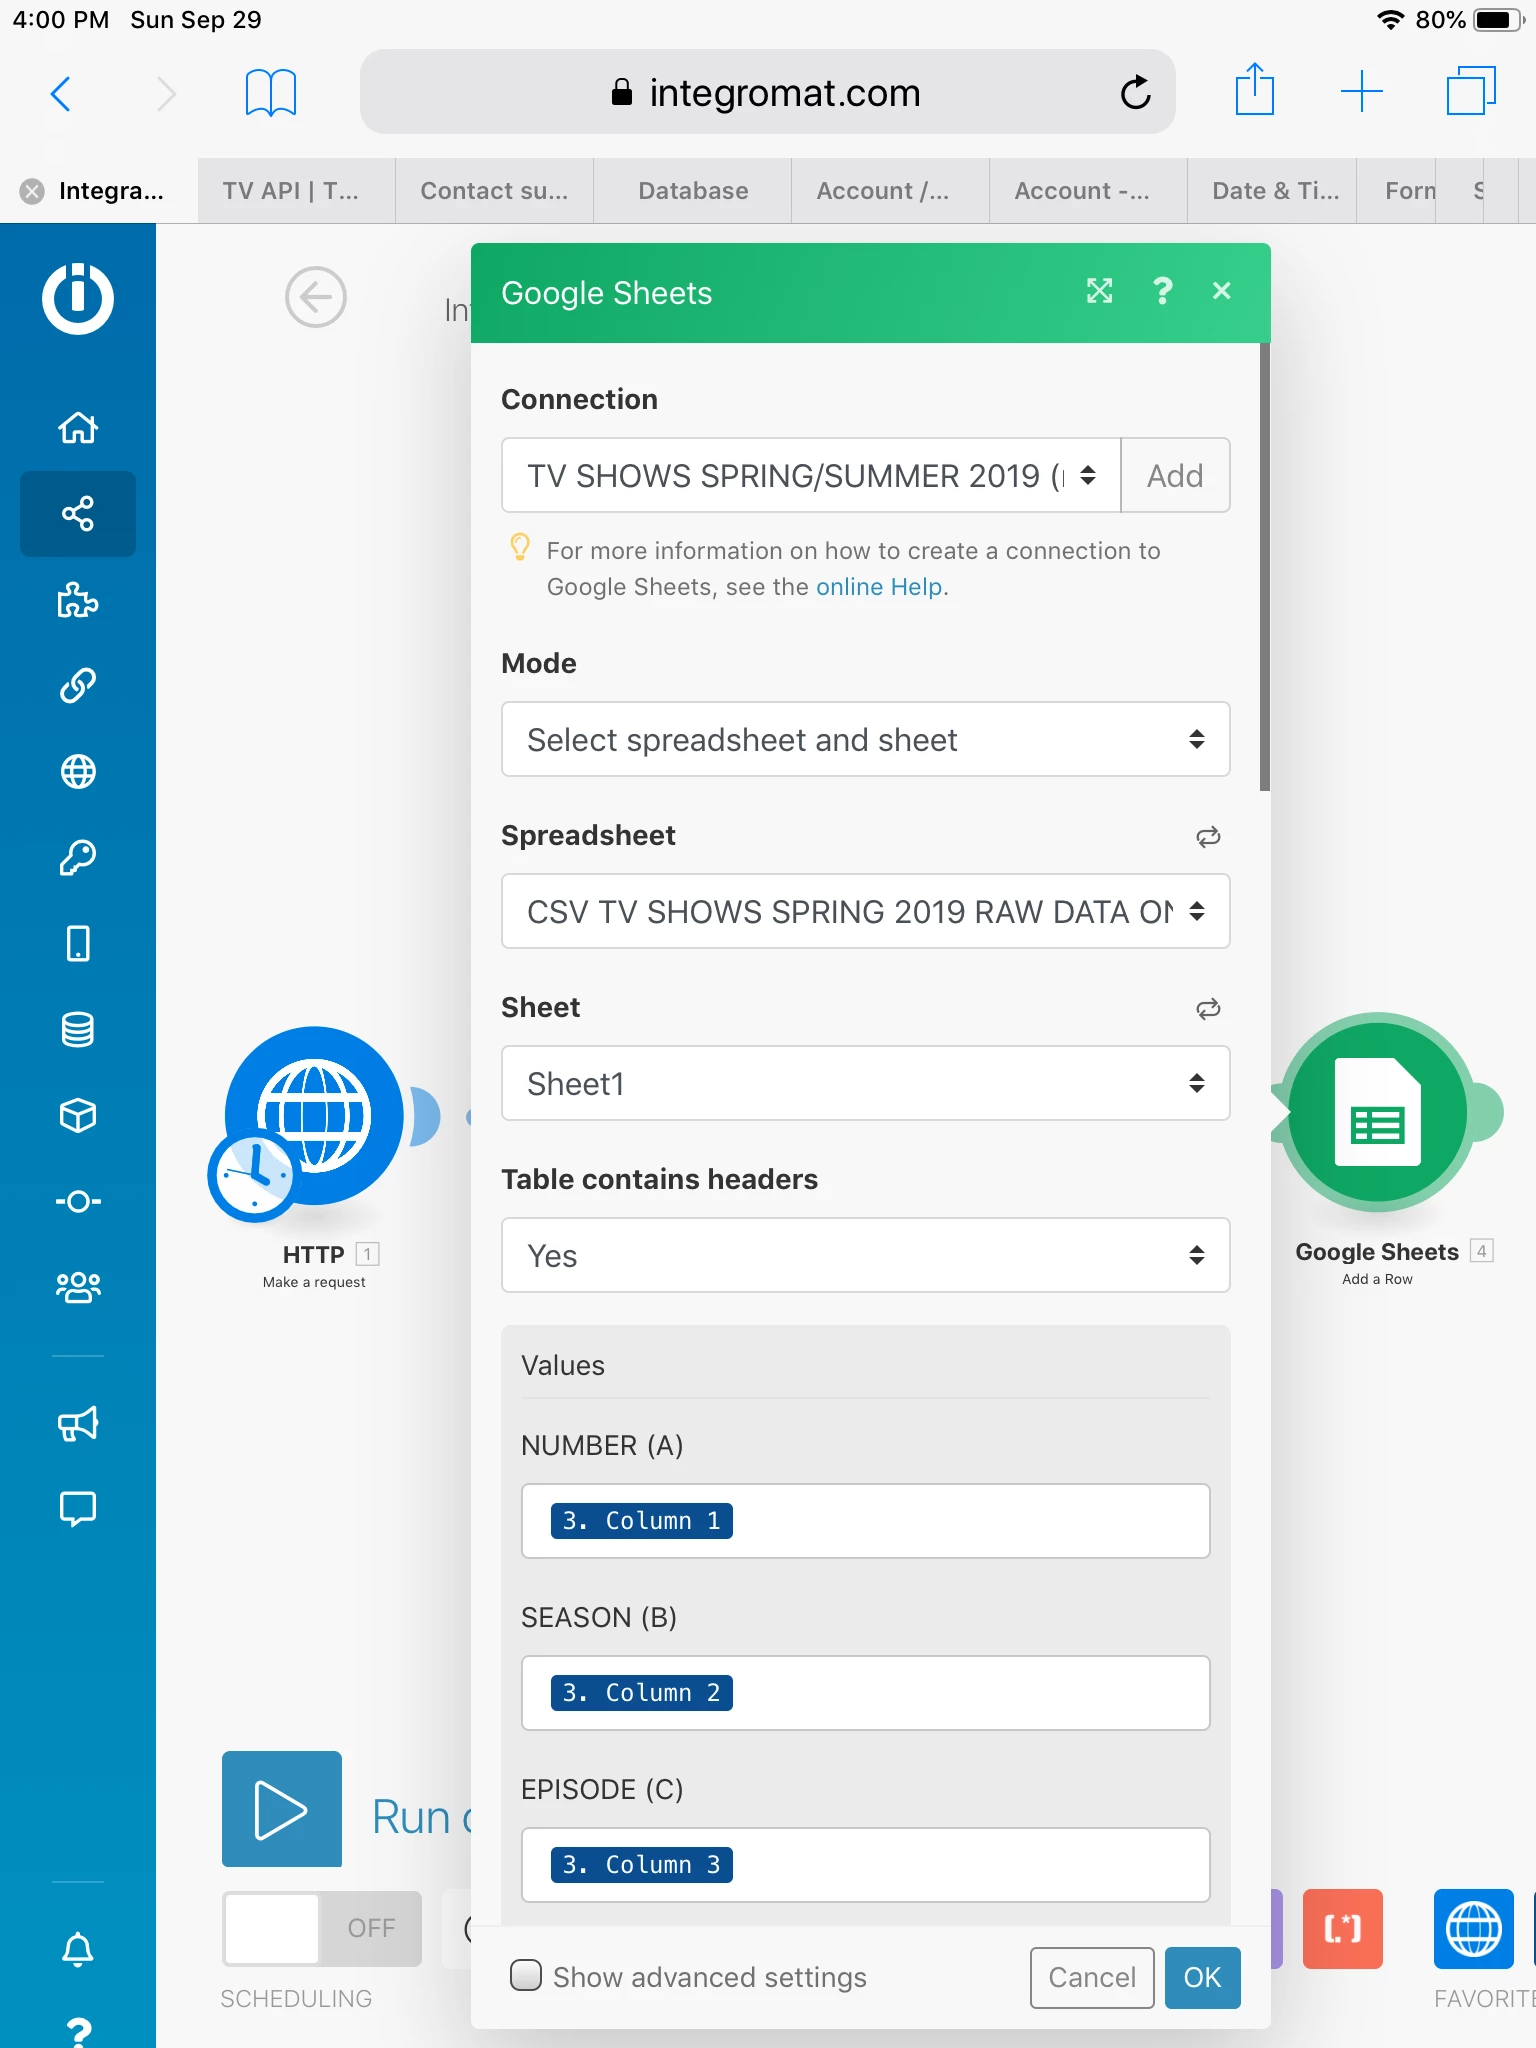
Task: Open Teams people icon in sidebar
Action: pos(78,1287)
